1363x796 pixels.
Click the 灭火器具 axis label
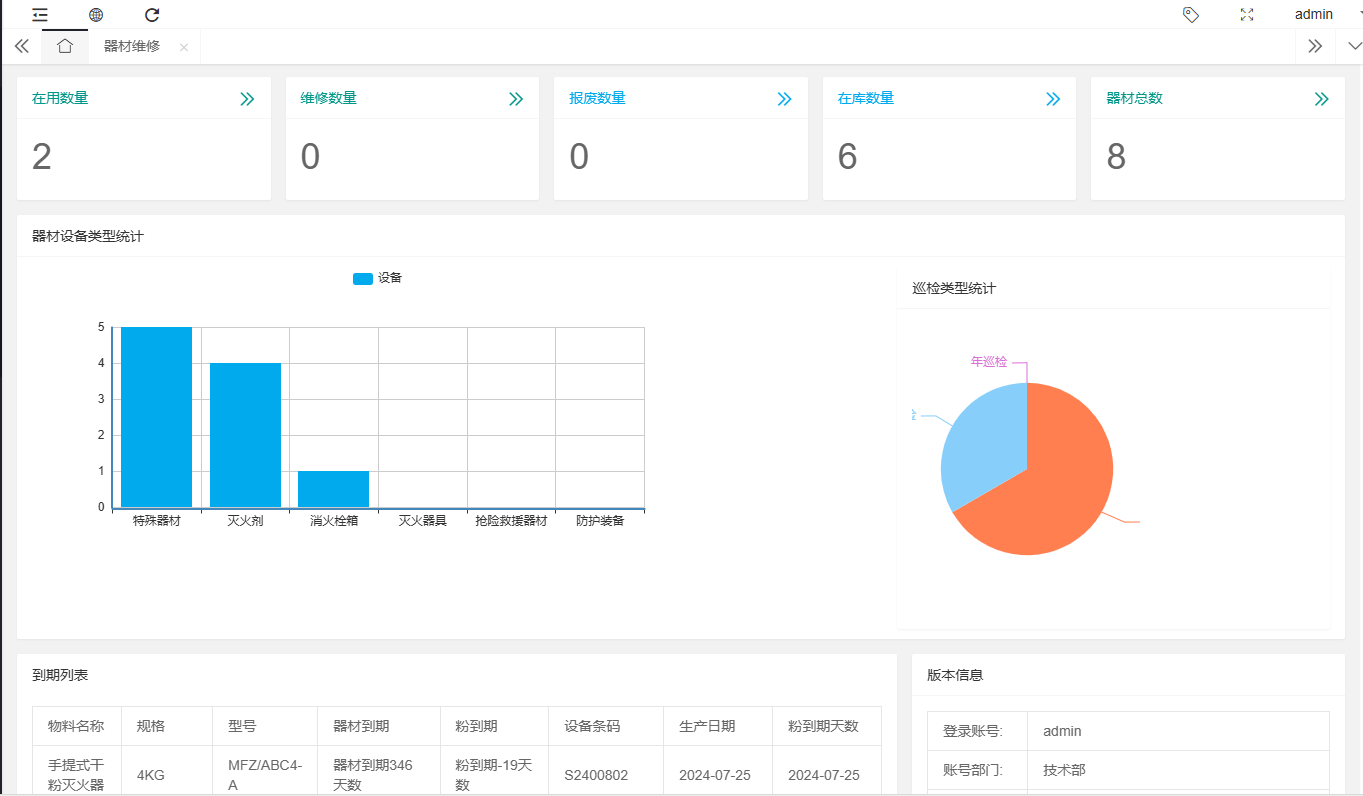422,521
